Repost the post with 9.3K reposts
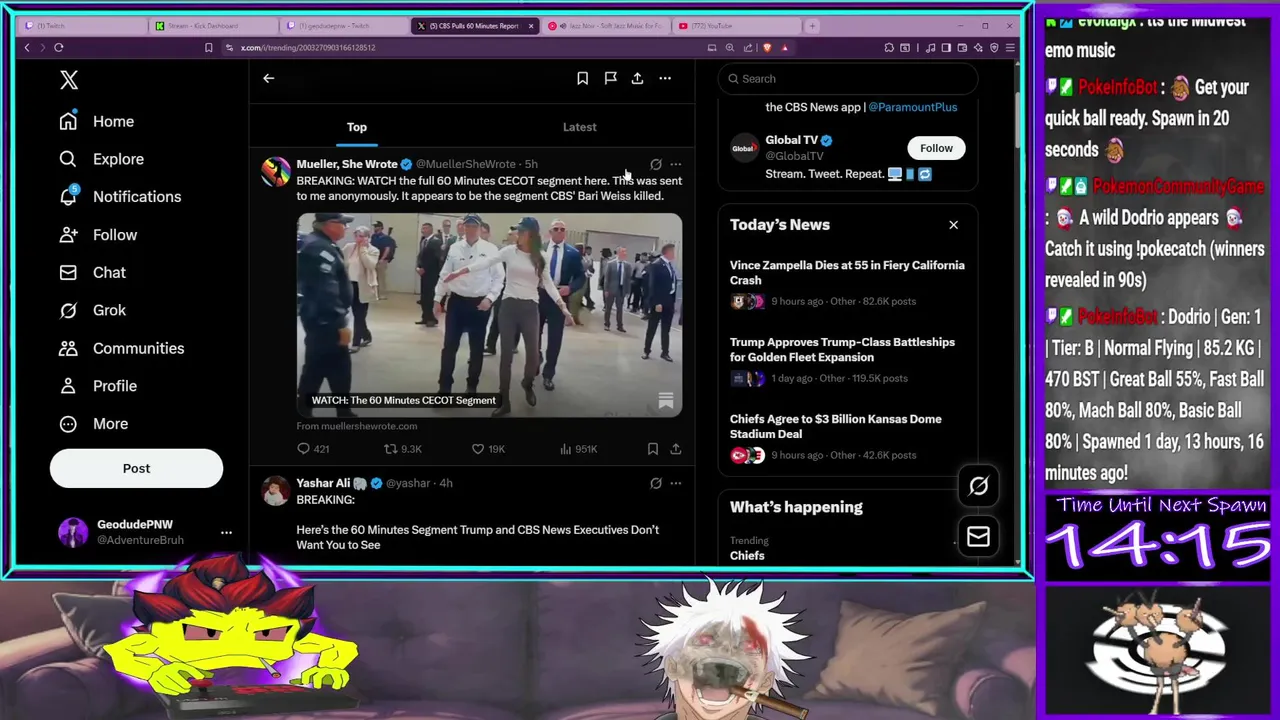 (403, 449)
